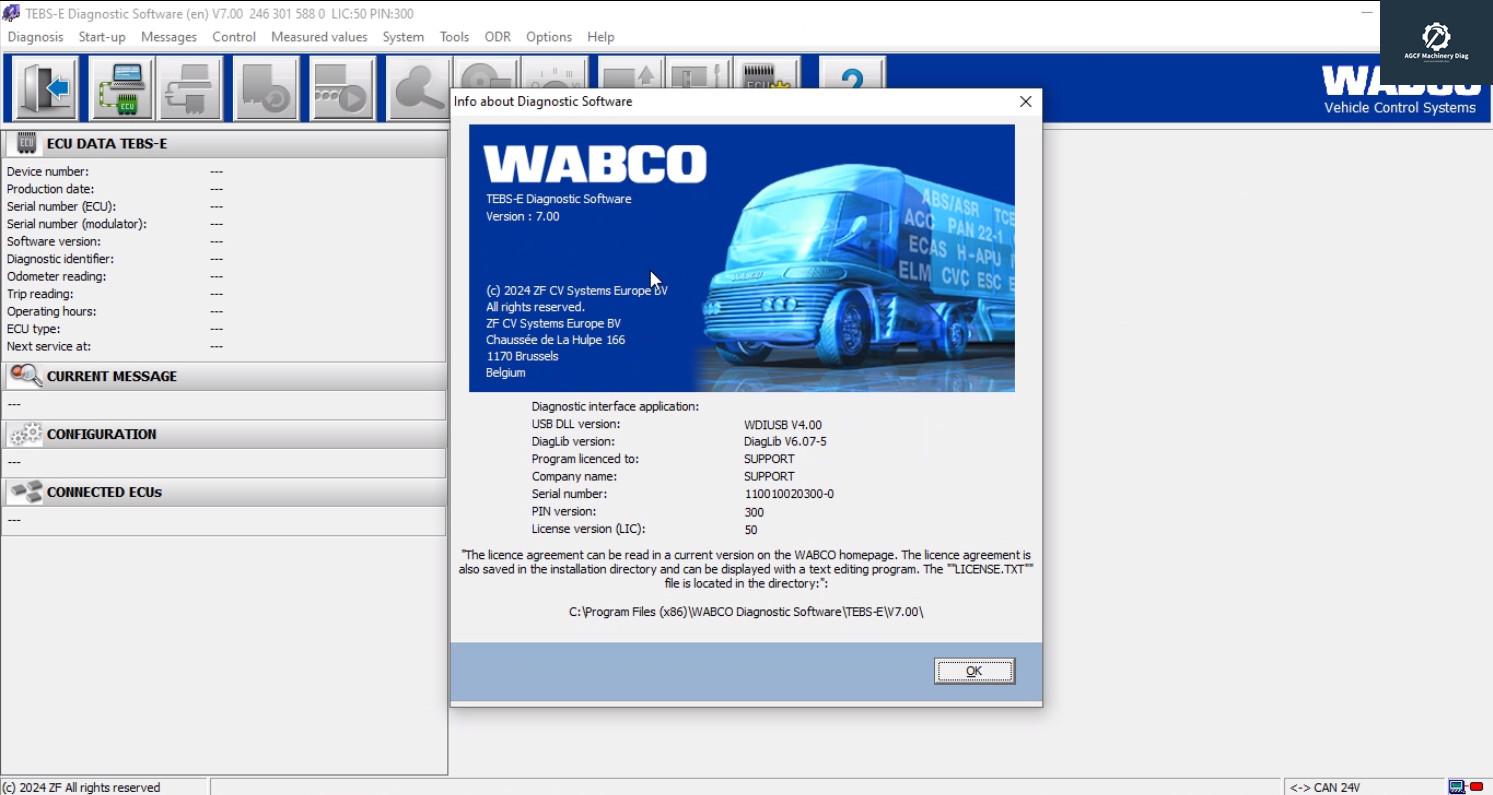Image resolution: width=1493 pixels, height=795 pixels.
Task: Click the WABCO Vehicle Control Systems logo
Action: click(1398, 90)
